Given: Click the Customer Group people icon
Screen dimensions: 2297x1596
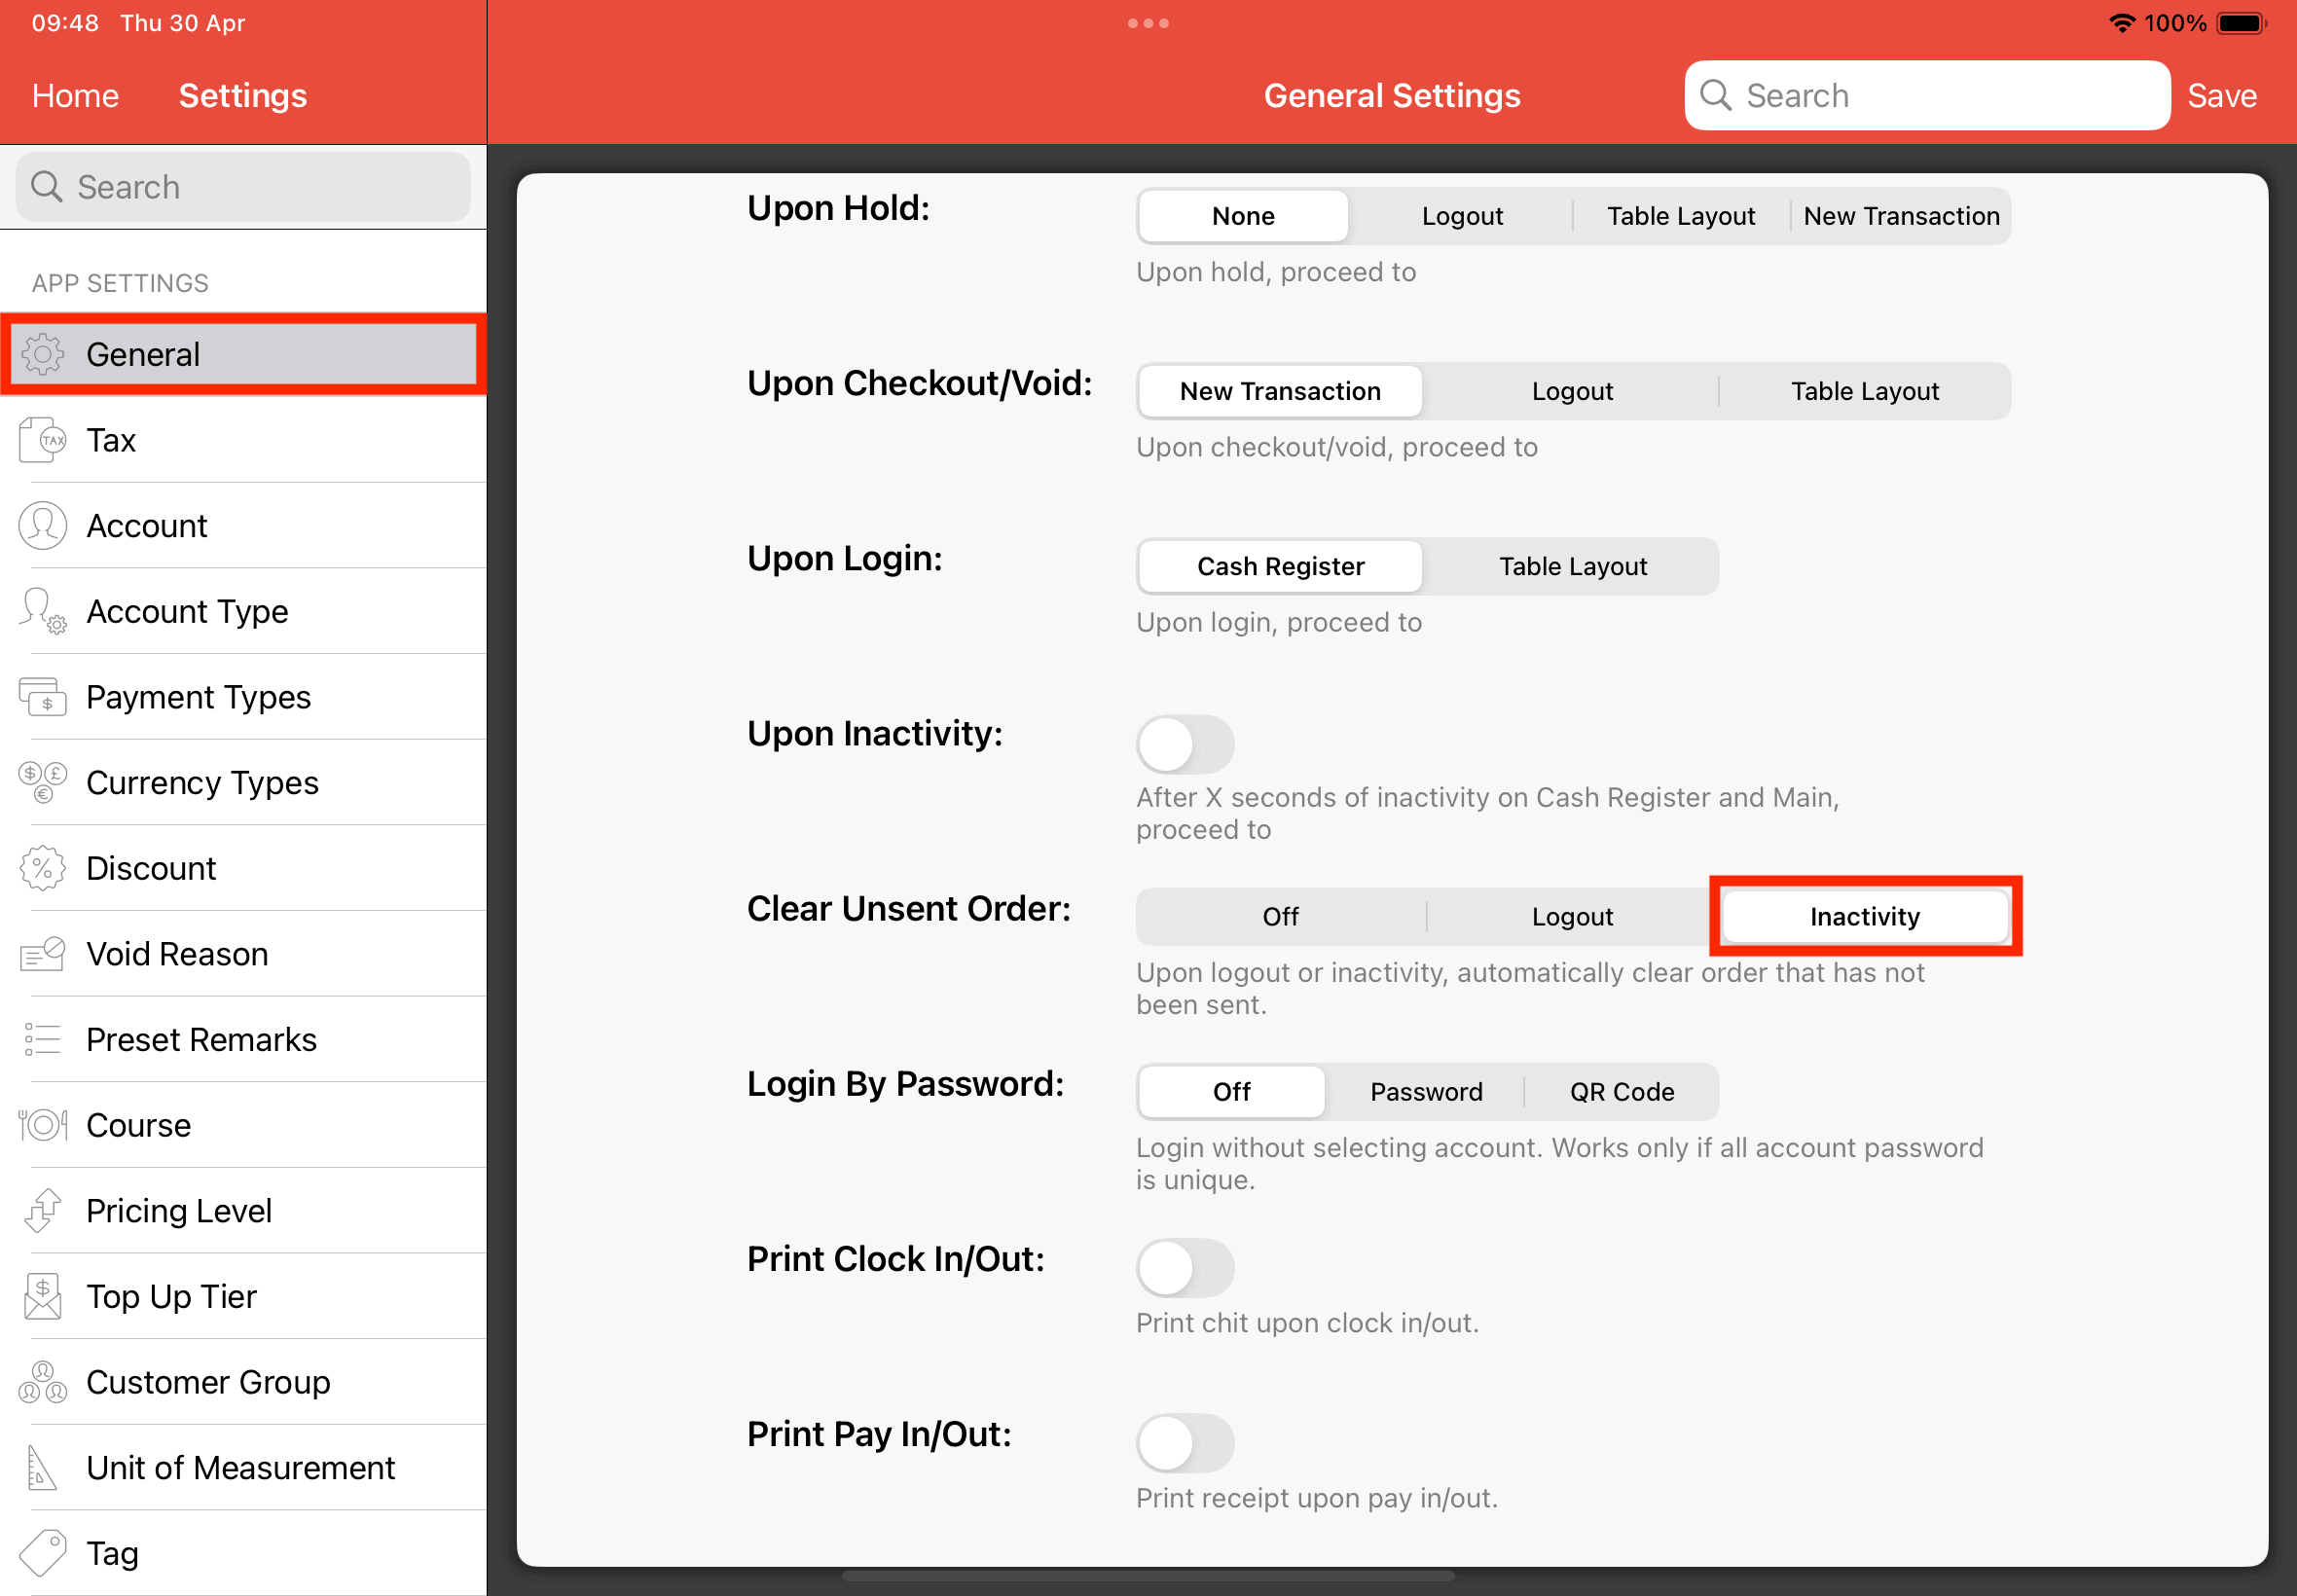Looking at the screenshot, I should (x=43, y=1382).
